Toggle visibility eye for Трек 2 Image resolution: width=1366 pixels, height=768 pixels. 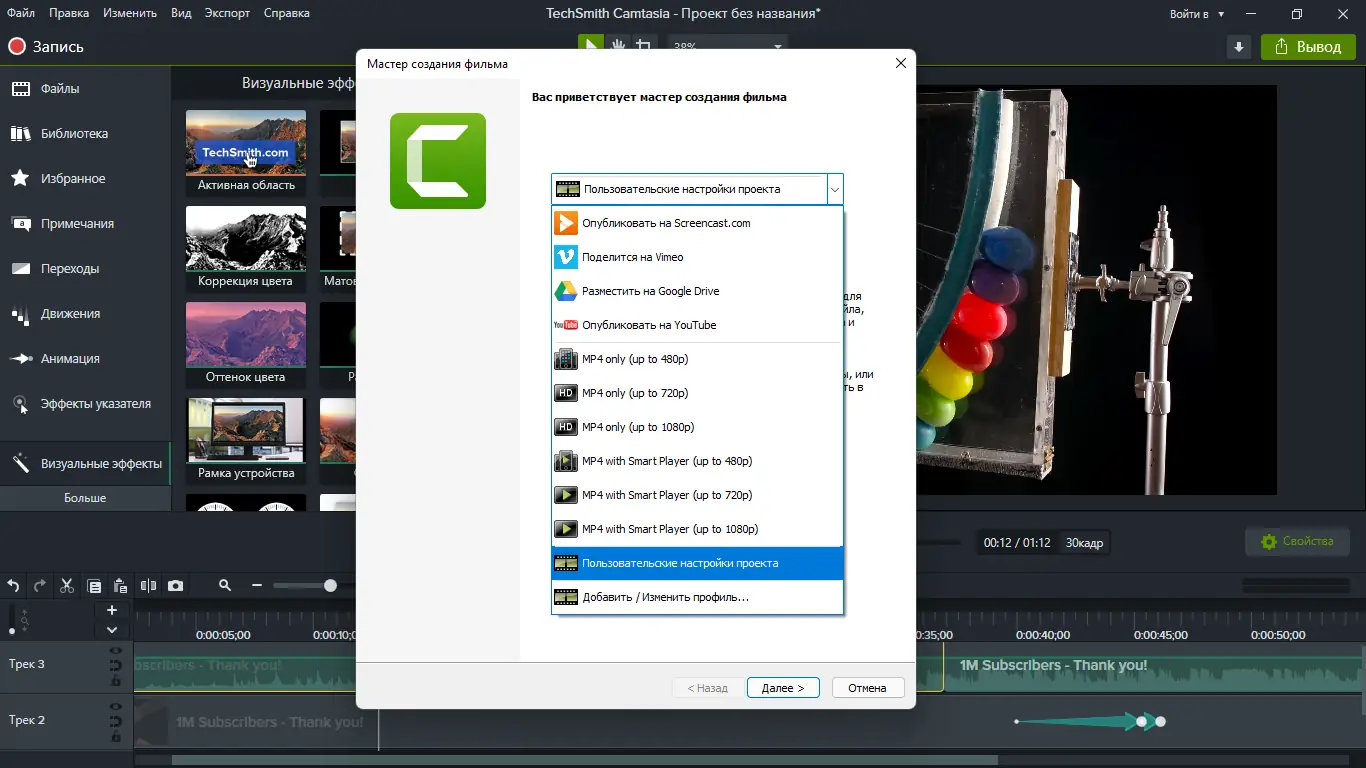tap(116, 707)
